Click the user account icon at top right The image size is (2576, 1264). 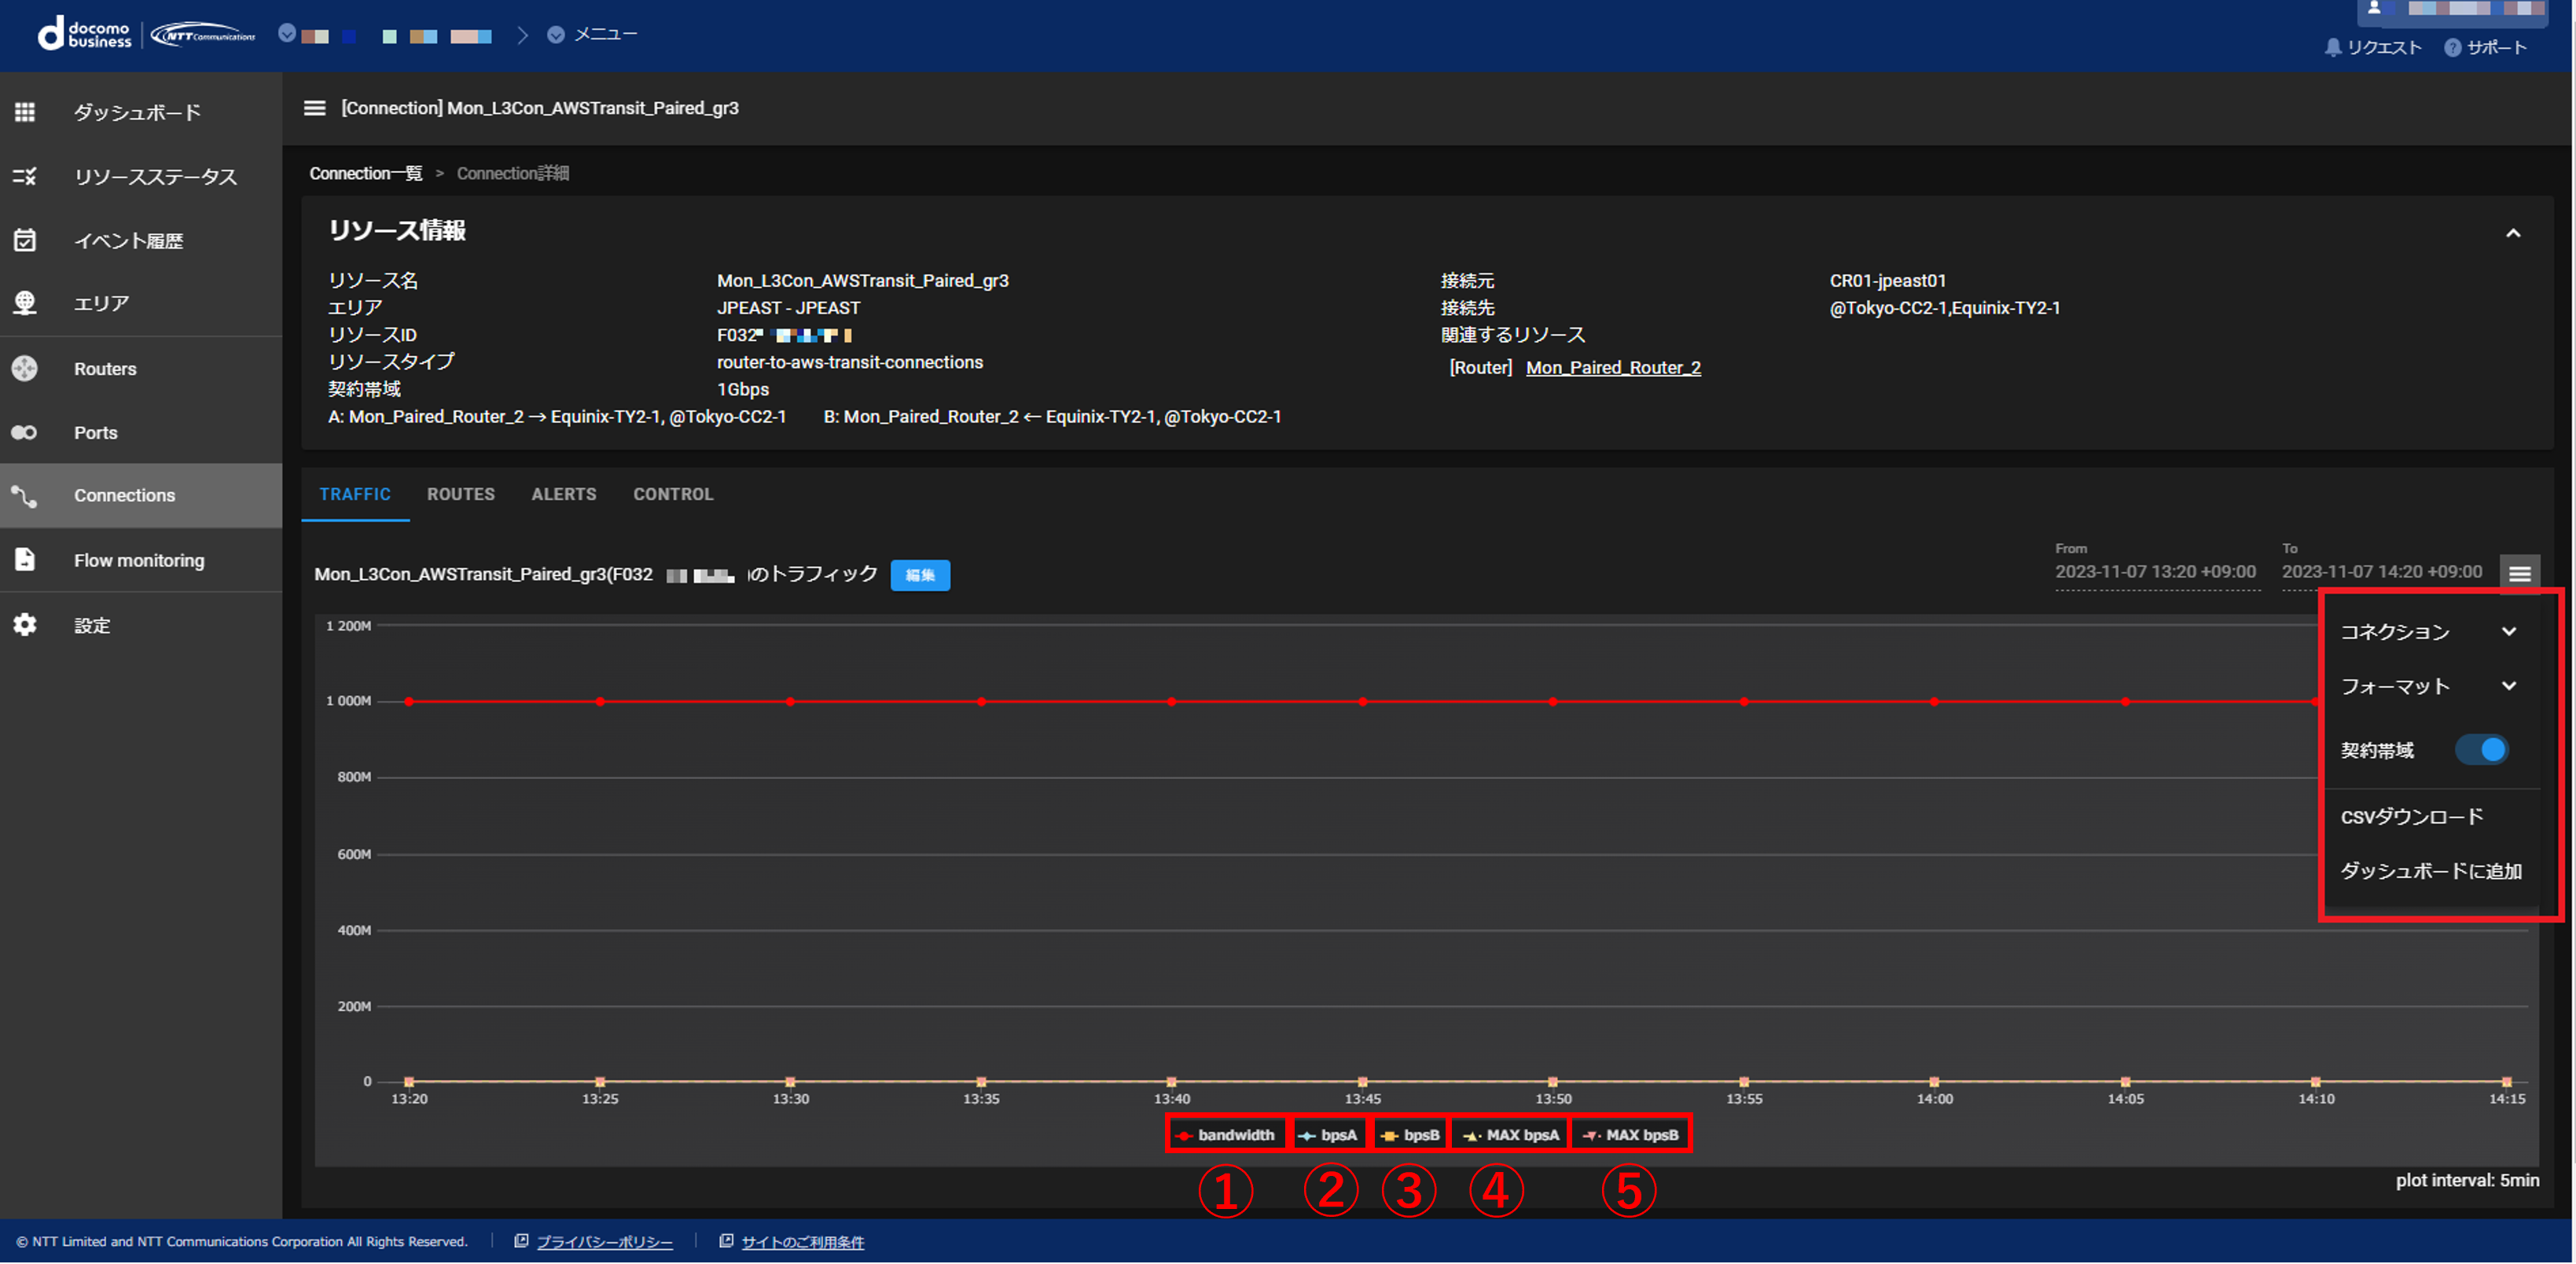click(2373, 8)
